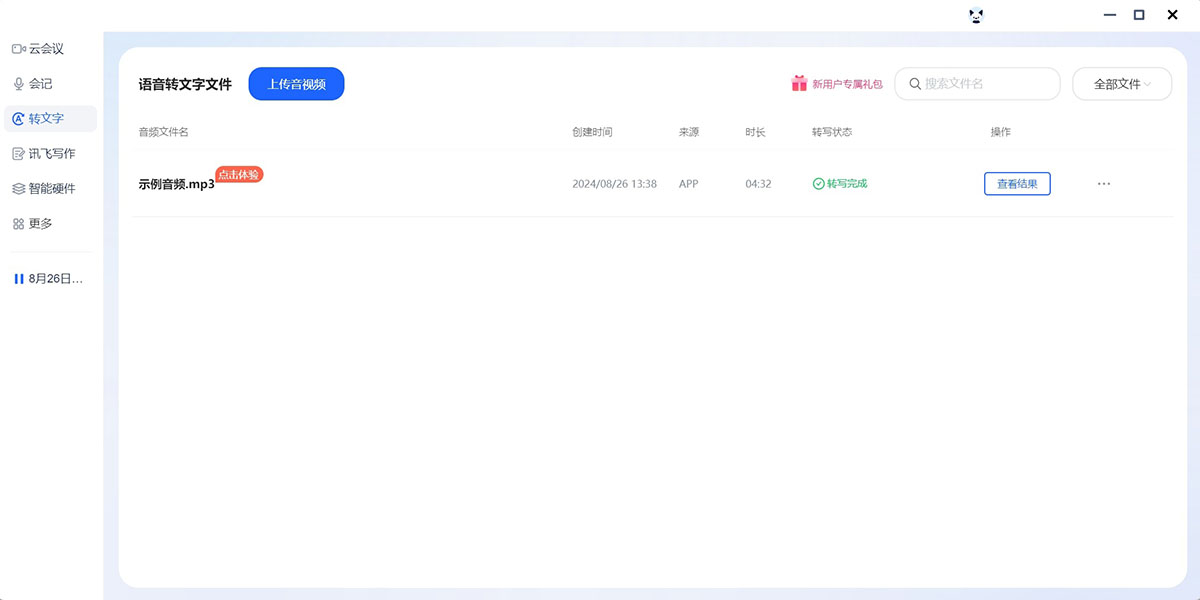The image size is (1200, 600).
Task: Open the 示例音频.mp3 file entry
Action: tap(176, 185)
